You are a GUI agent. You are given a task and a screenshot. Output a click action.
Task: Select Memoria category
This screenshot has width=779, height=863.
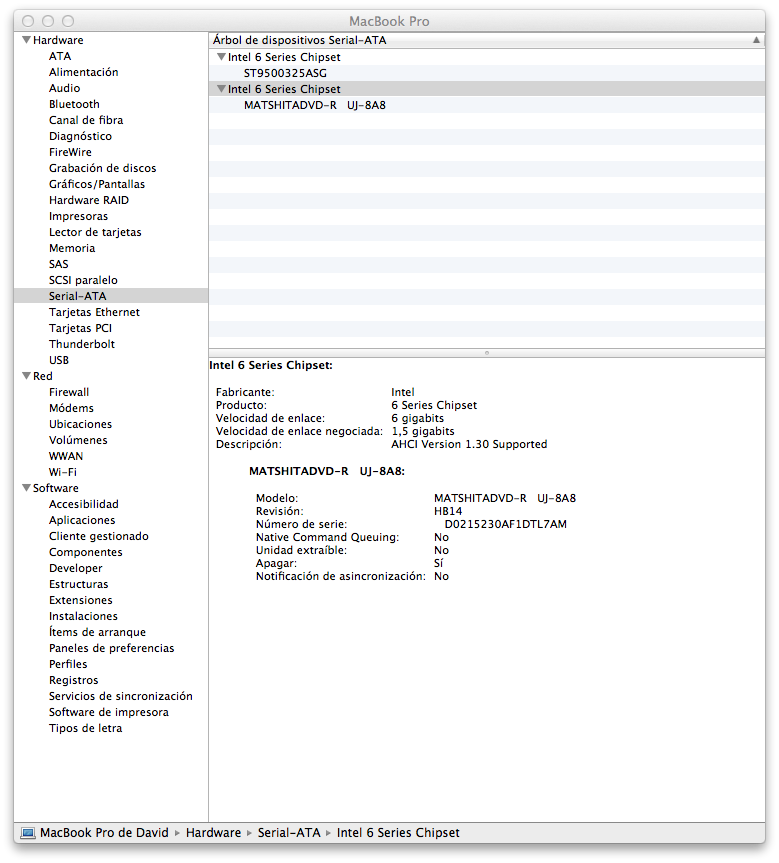(72, 248)
